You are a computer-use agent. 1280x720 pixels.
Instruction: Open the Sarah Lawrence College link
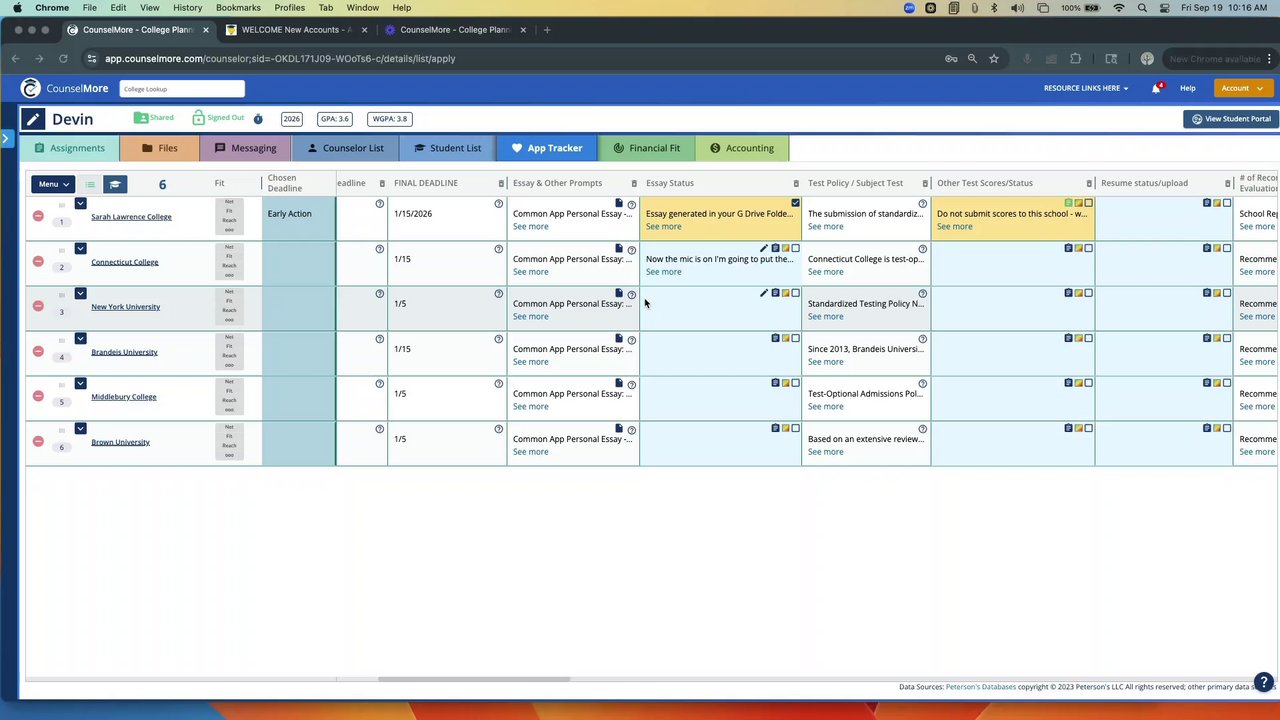pyautogui.click(x=131, y=217)
